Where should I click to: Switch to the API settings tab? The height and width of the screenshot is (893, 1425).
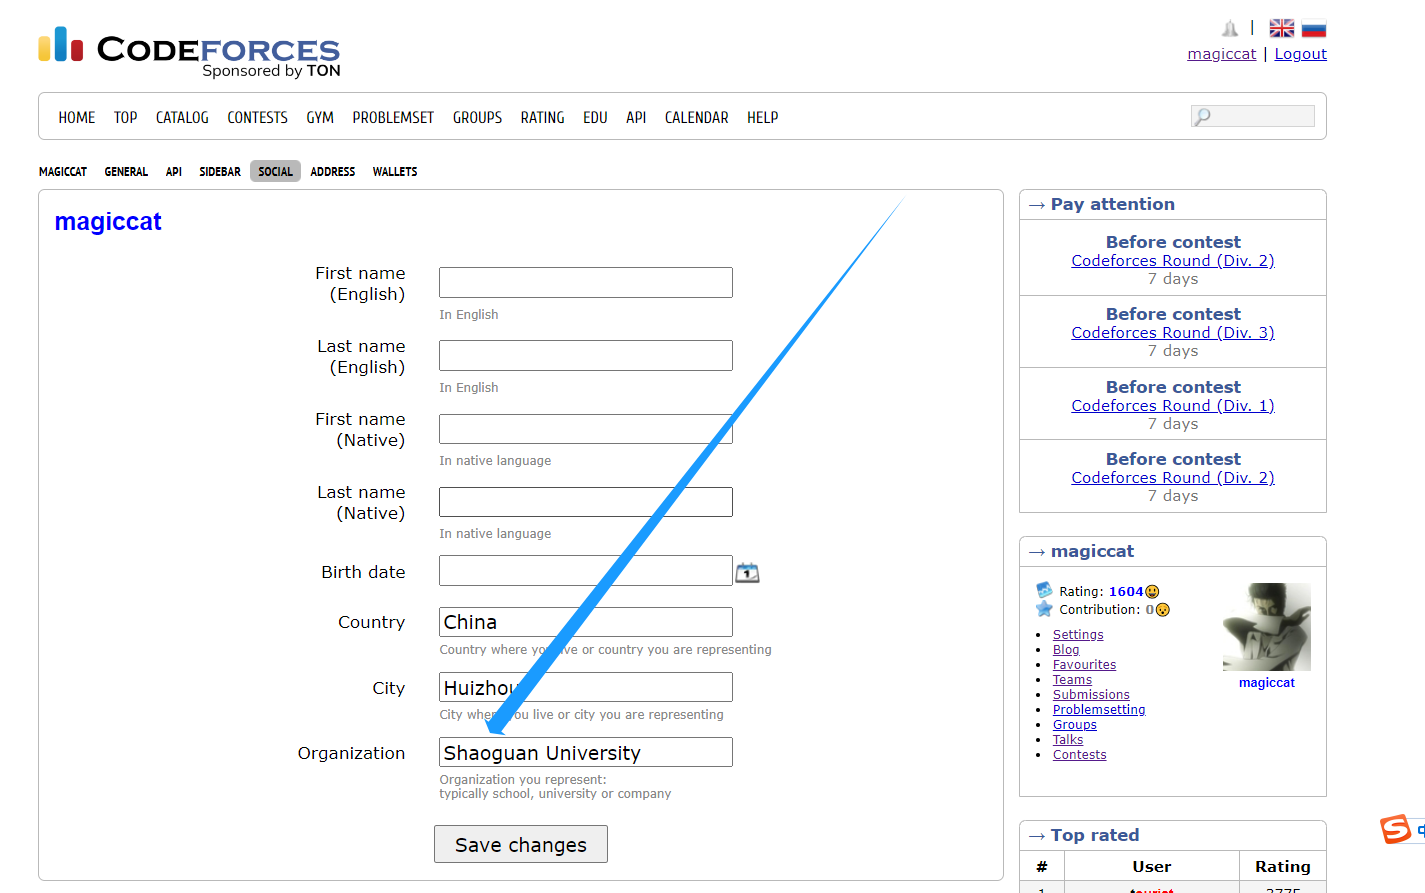tap(174, 172)
